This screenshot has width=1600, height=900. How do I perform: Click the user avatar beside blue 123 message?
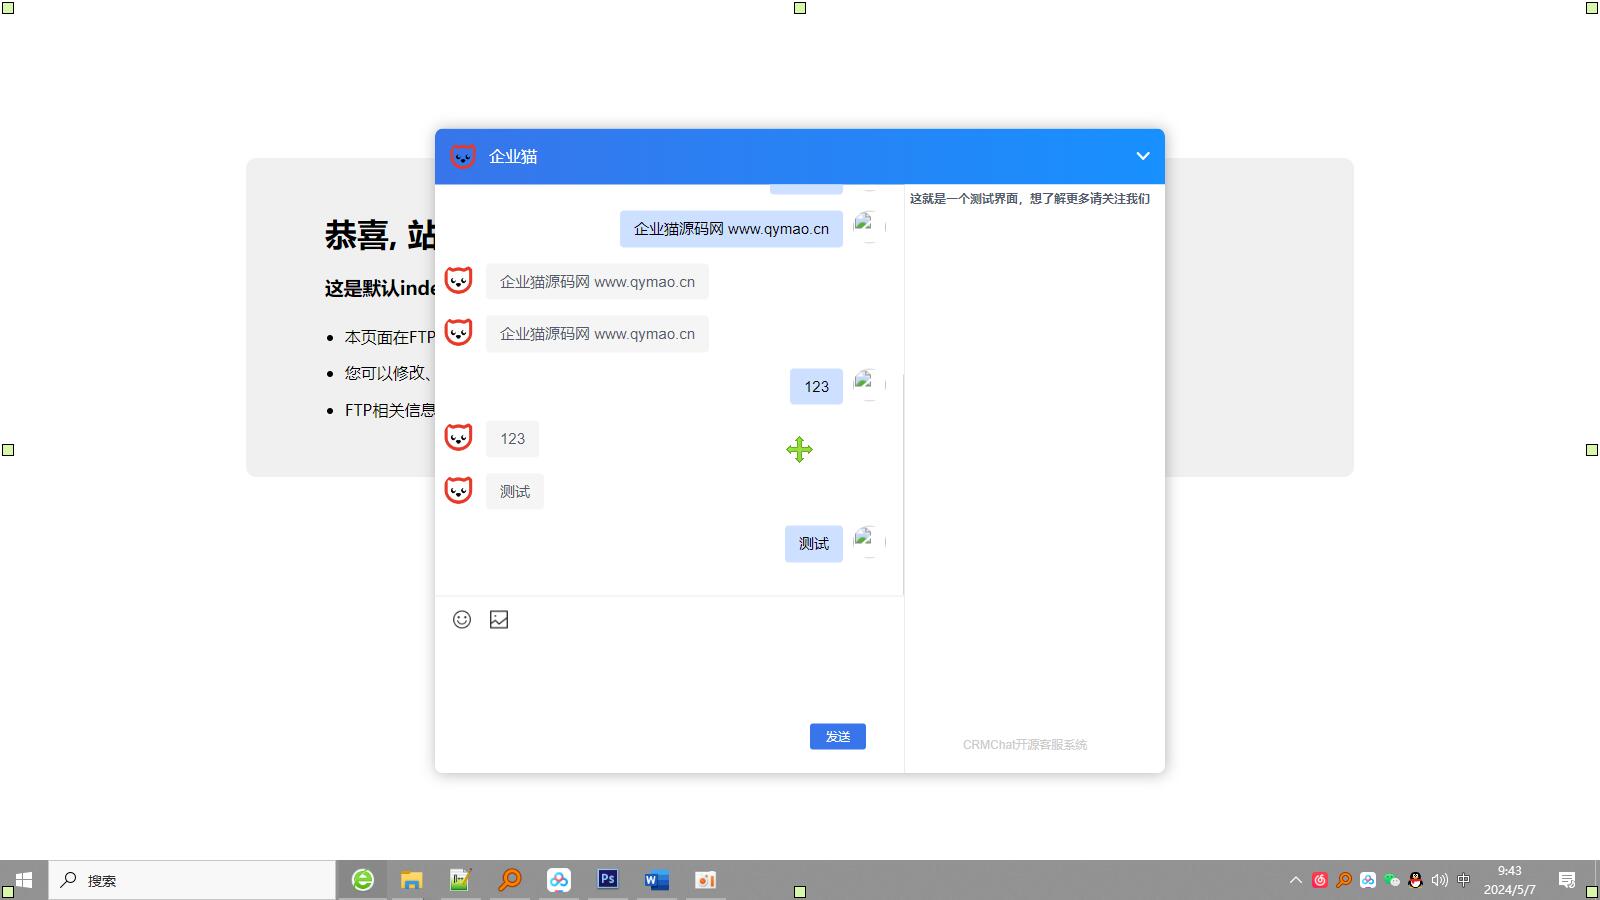(x=869, y=385)
